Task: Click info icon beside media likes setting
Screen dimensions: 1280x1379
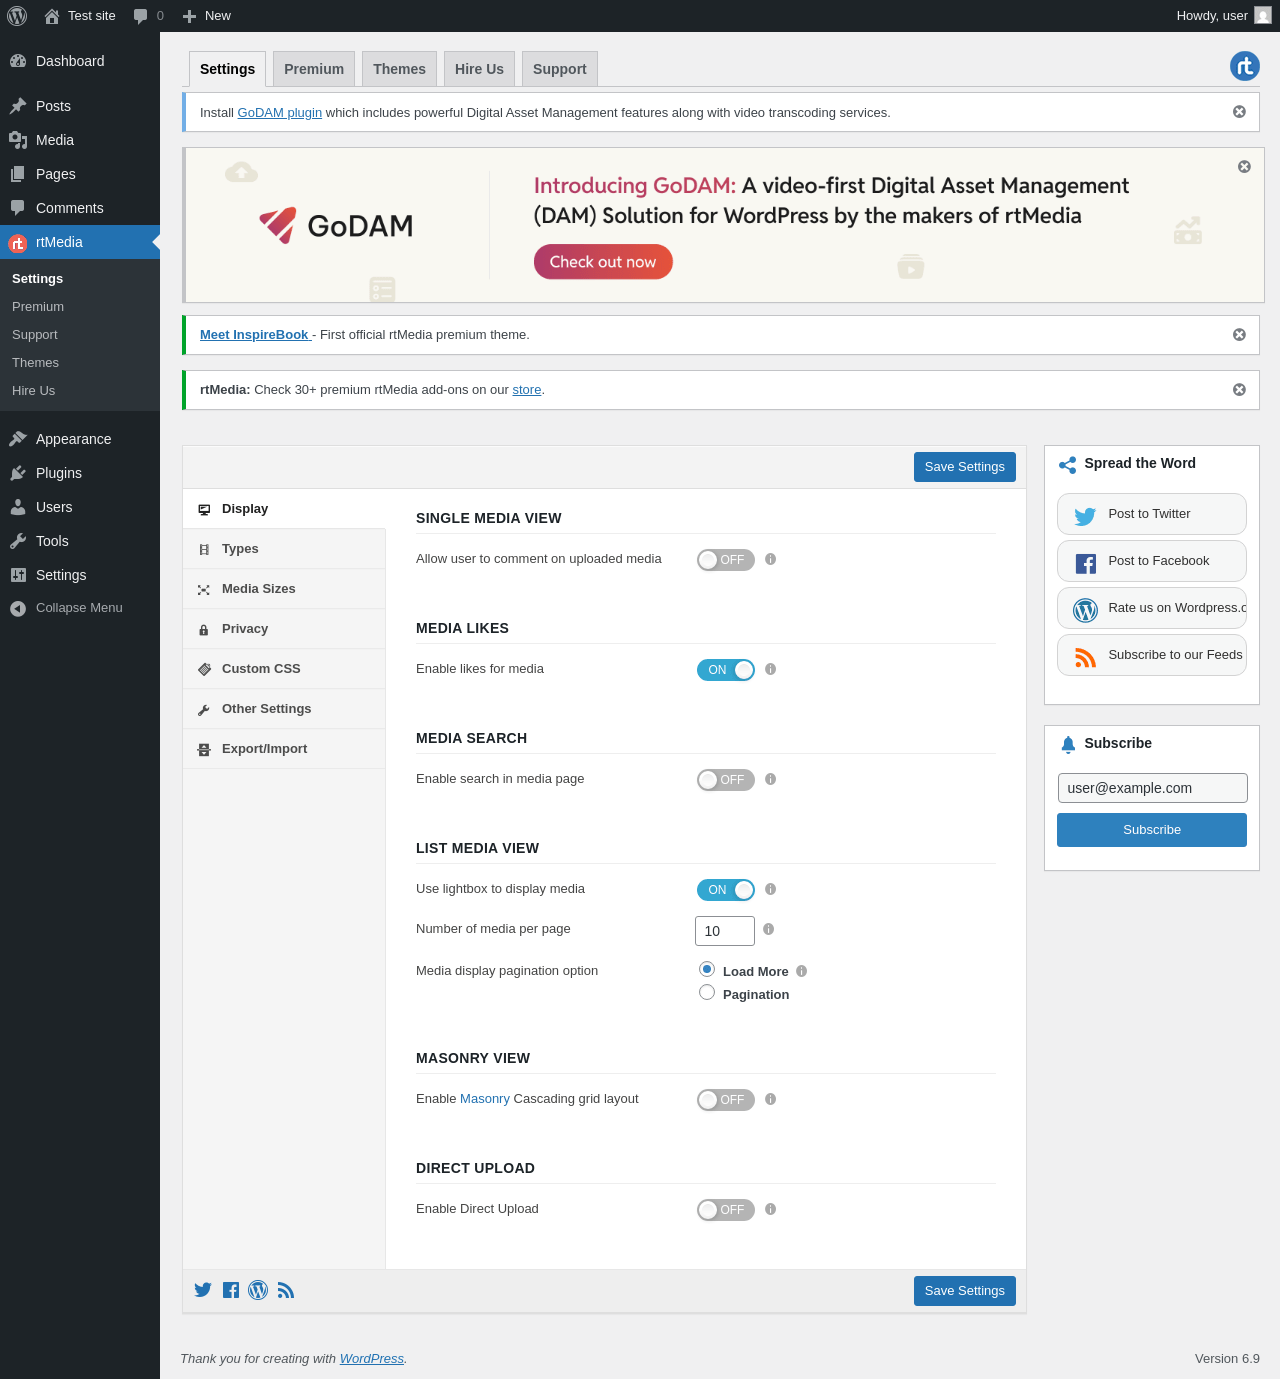Action: [771, 669]
